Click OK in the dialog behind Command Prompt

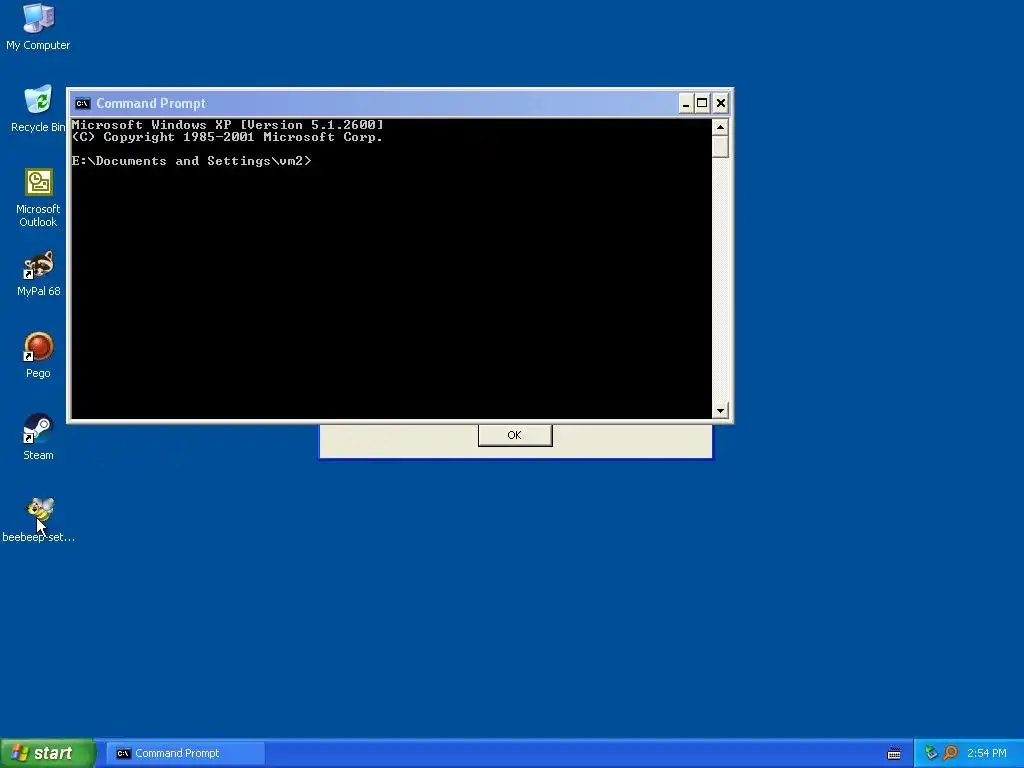pyautogui.click(x=515, y=435)
